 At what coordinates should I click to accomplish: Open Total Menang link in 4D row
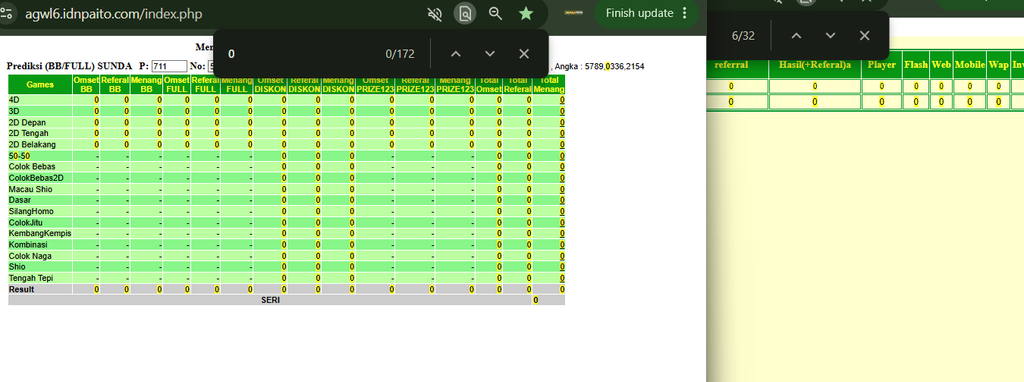(562, 101)
